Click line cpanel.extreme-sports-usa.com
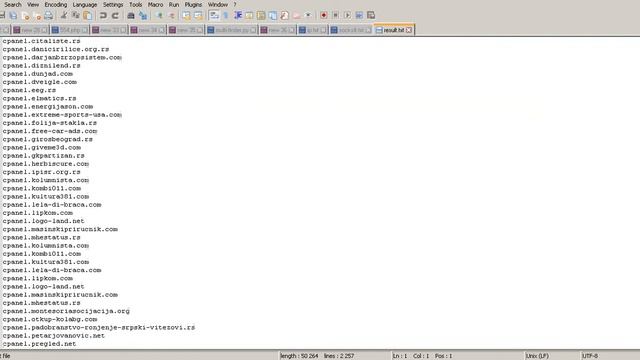This screenshot has height=360, width=640. pos(62,115)
